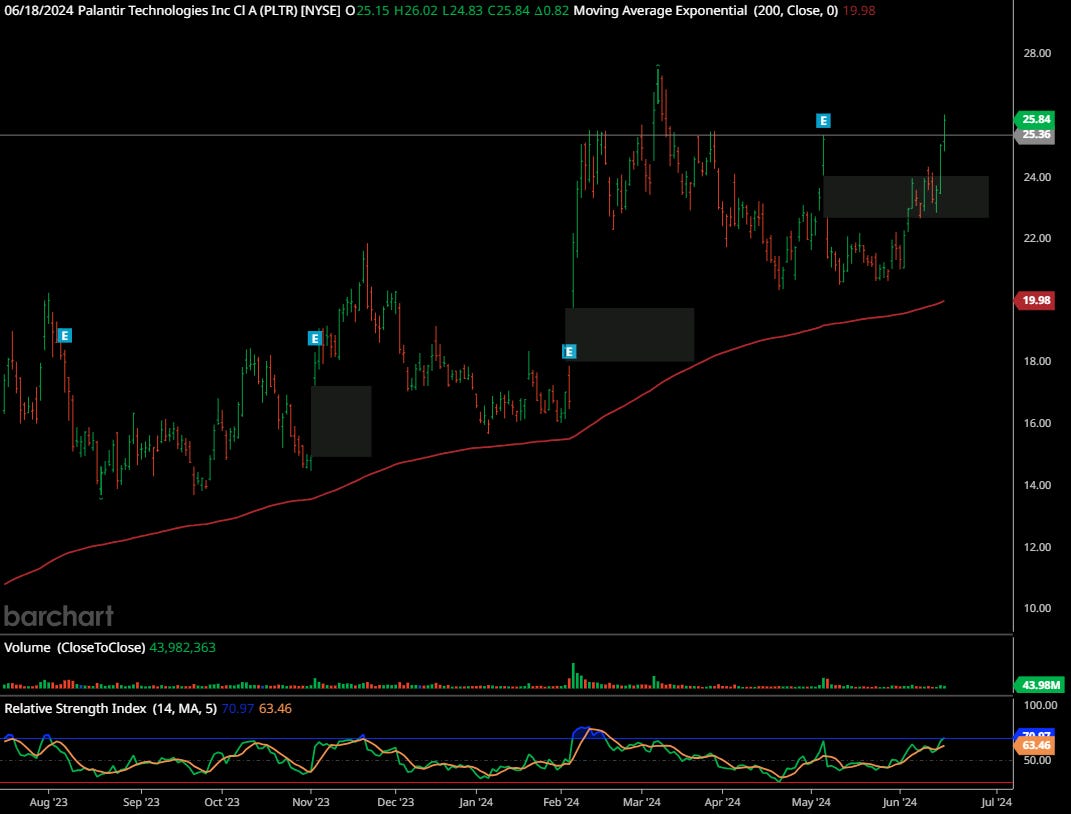Viewport: 1071px width, 814px height.
Task: Click the H26.02 high value in header
Action: coord(415,11)
